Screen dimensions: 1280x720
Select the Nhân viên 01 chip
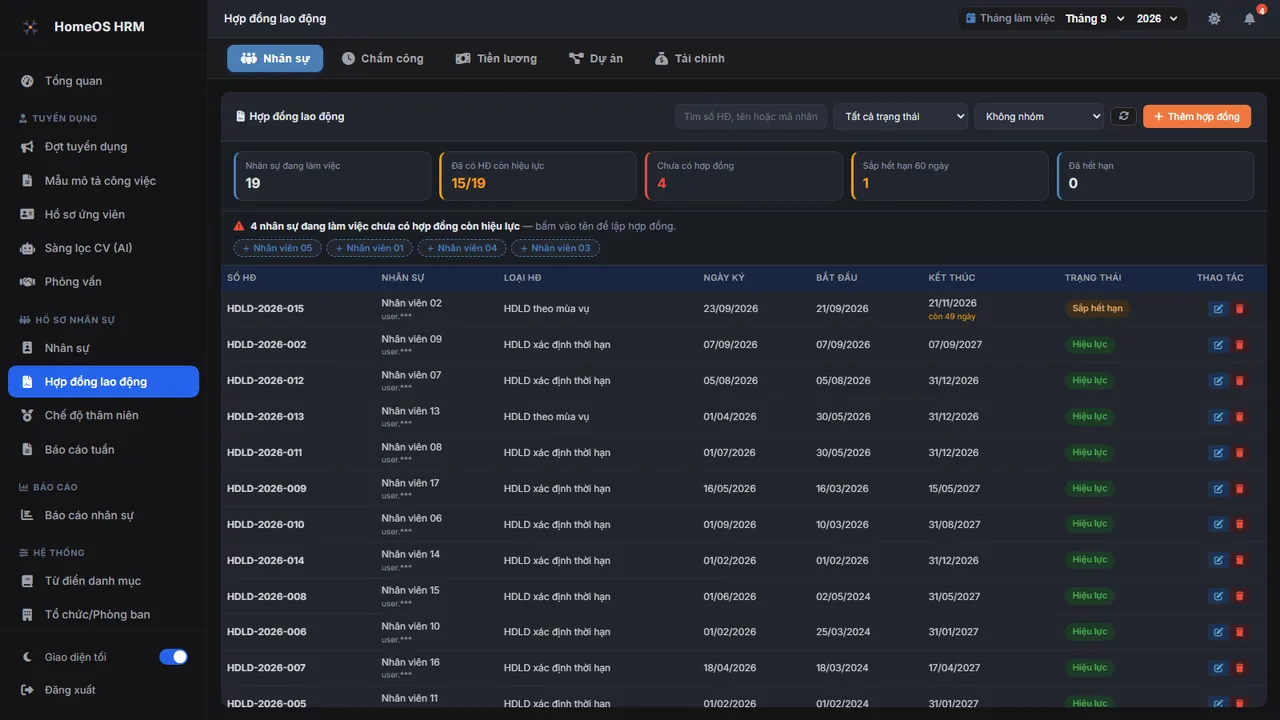(369, 248)
